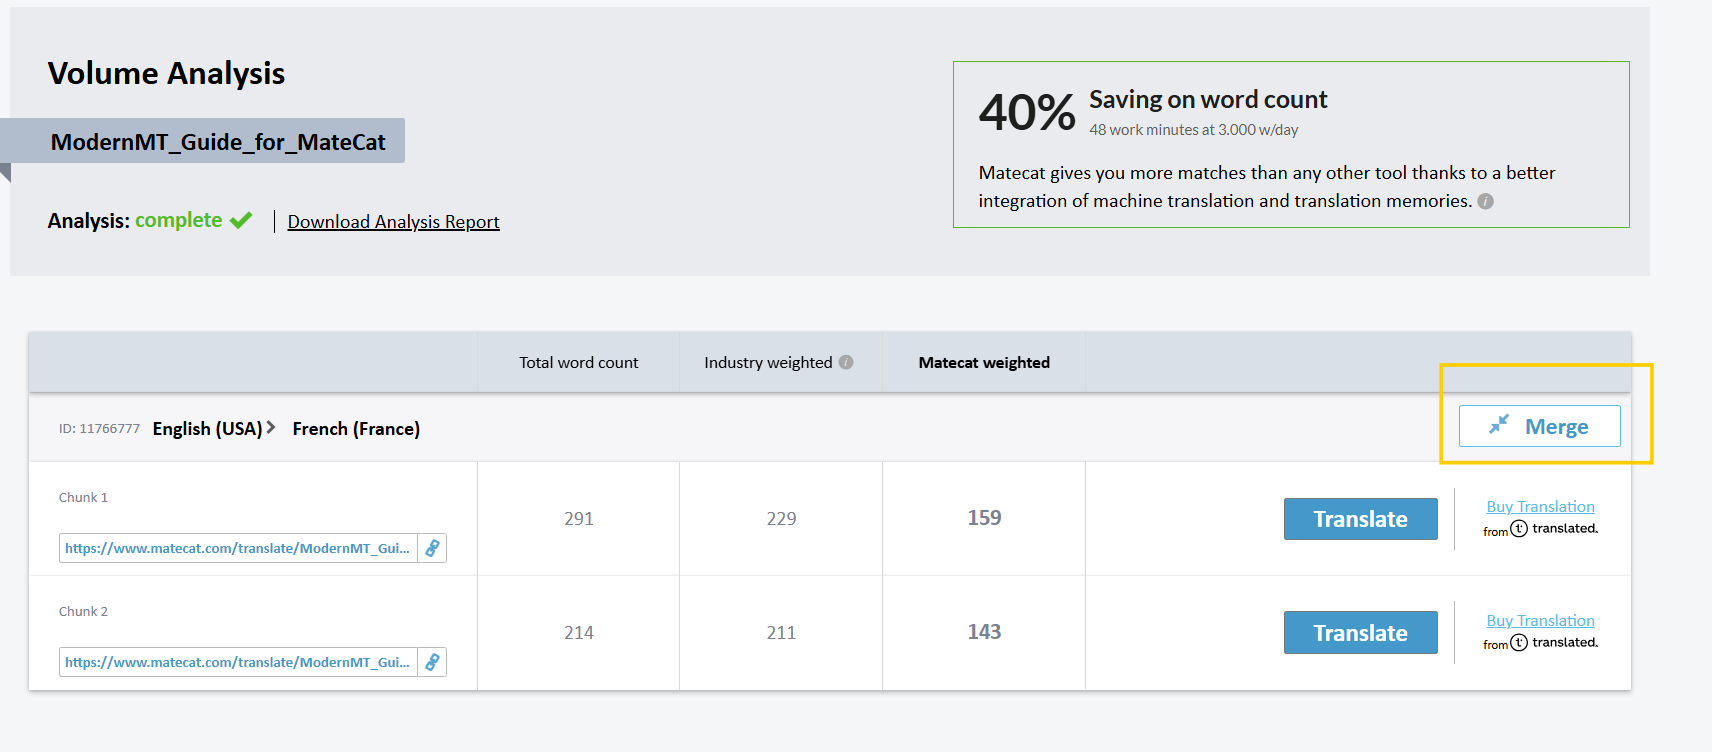Open Buy Translation for Chunk 2
The width and height of the screenshot is (1712, 752).
coord(1540,621)
